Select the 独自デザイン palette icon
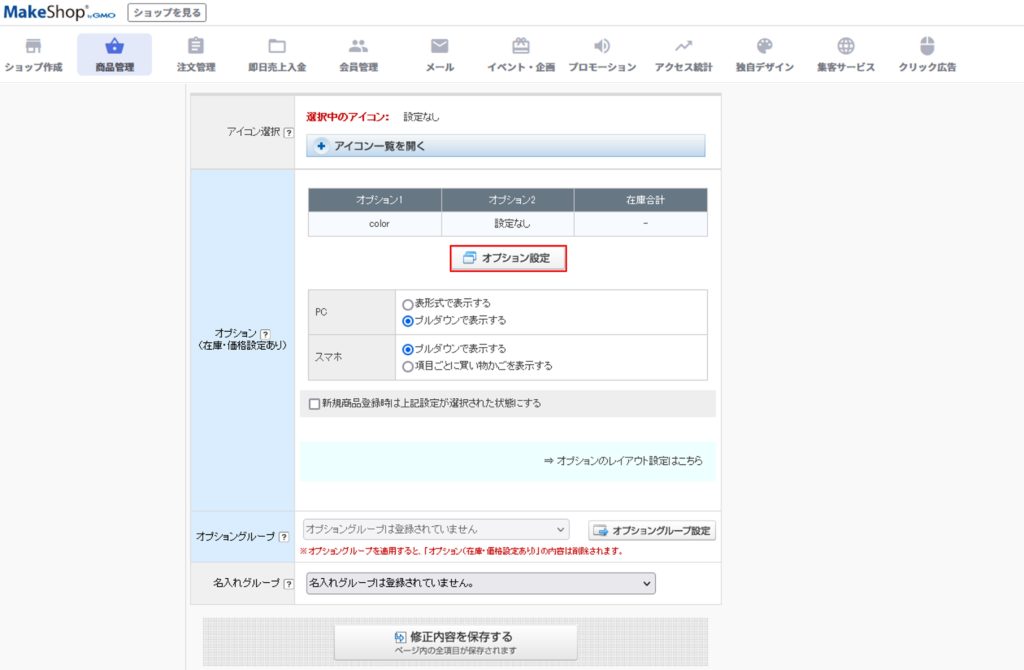 click(764, 46)
